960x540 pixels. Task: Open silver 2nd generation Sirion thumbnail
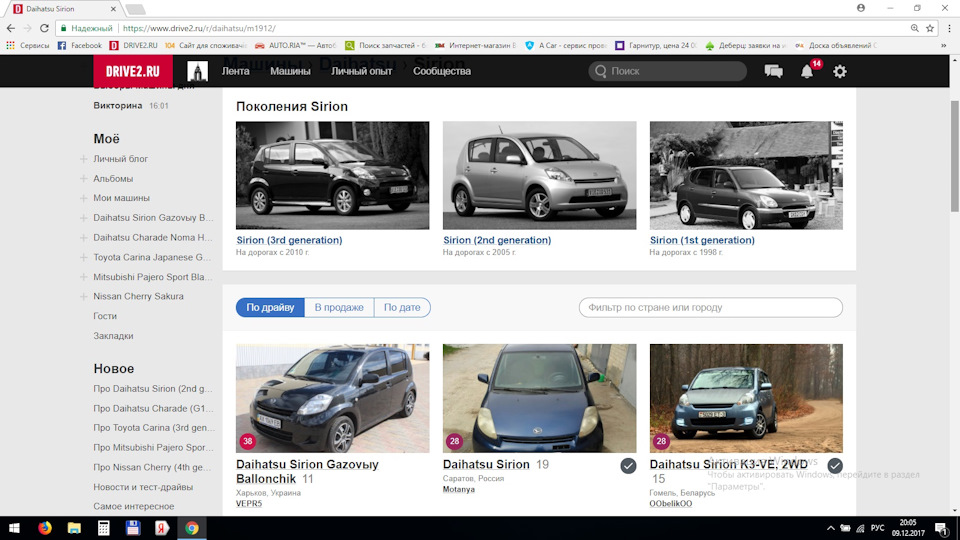(539, 175)
